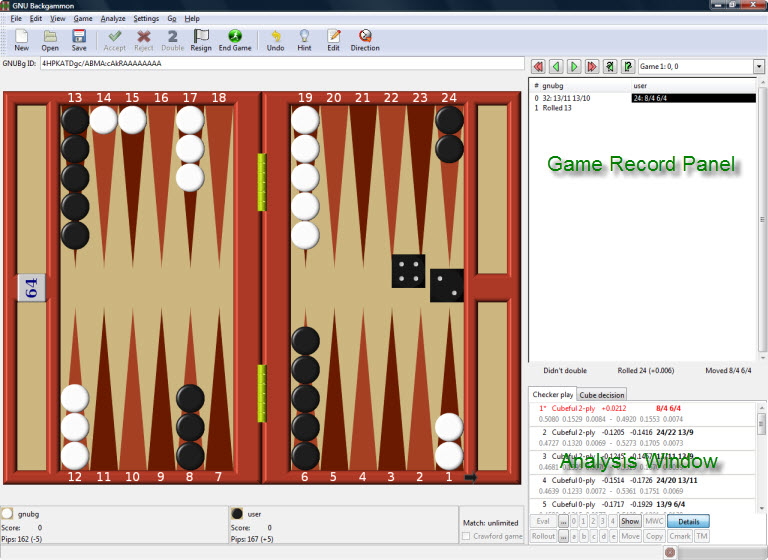Image resolution: width=768 pixels, height=560 pixels.
Task: Request a Hint with the lightbulb icon
Action: (x=304, y=40)
